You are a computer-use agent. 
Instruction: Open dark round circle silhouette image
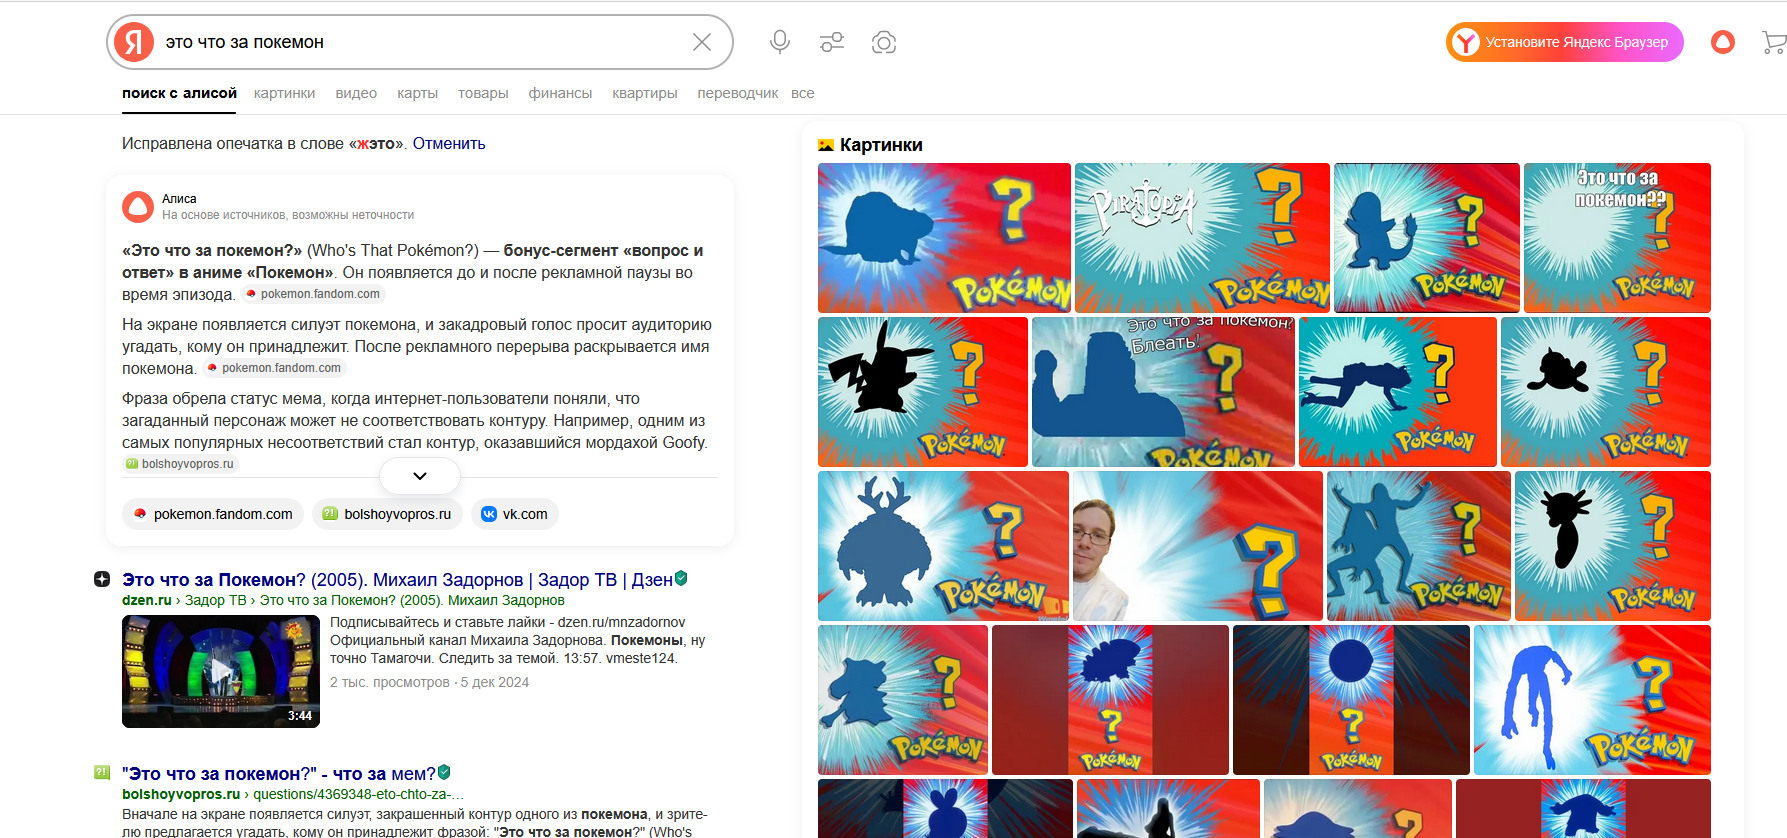[x=1351, y=700]
